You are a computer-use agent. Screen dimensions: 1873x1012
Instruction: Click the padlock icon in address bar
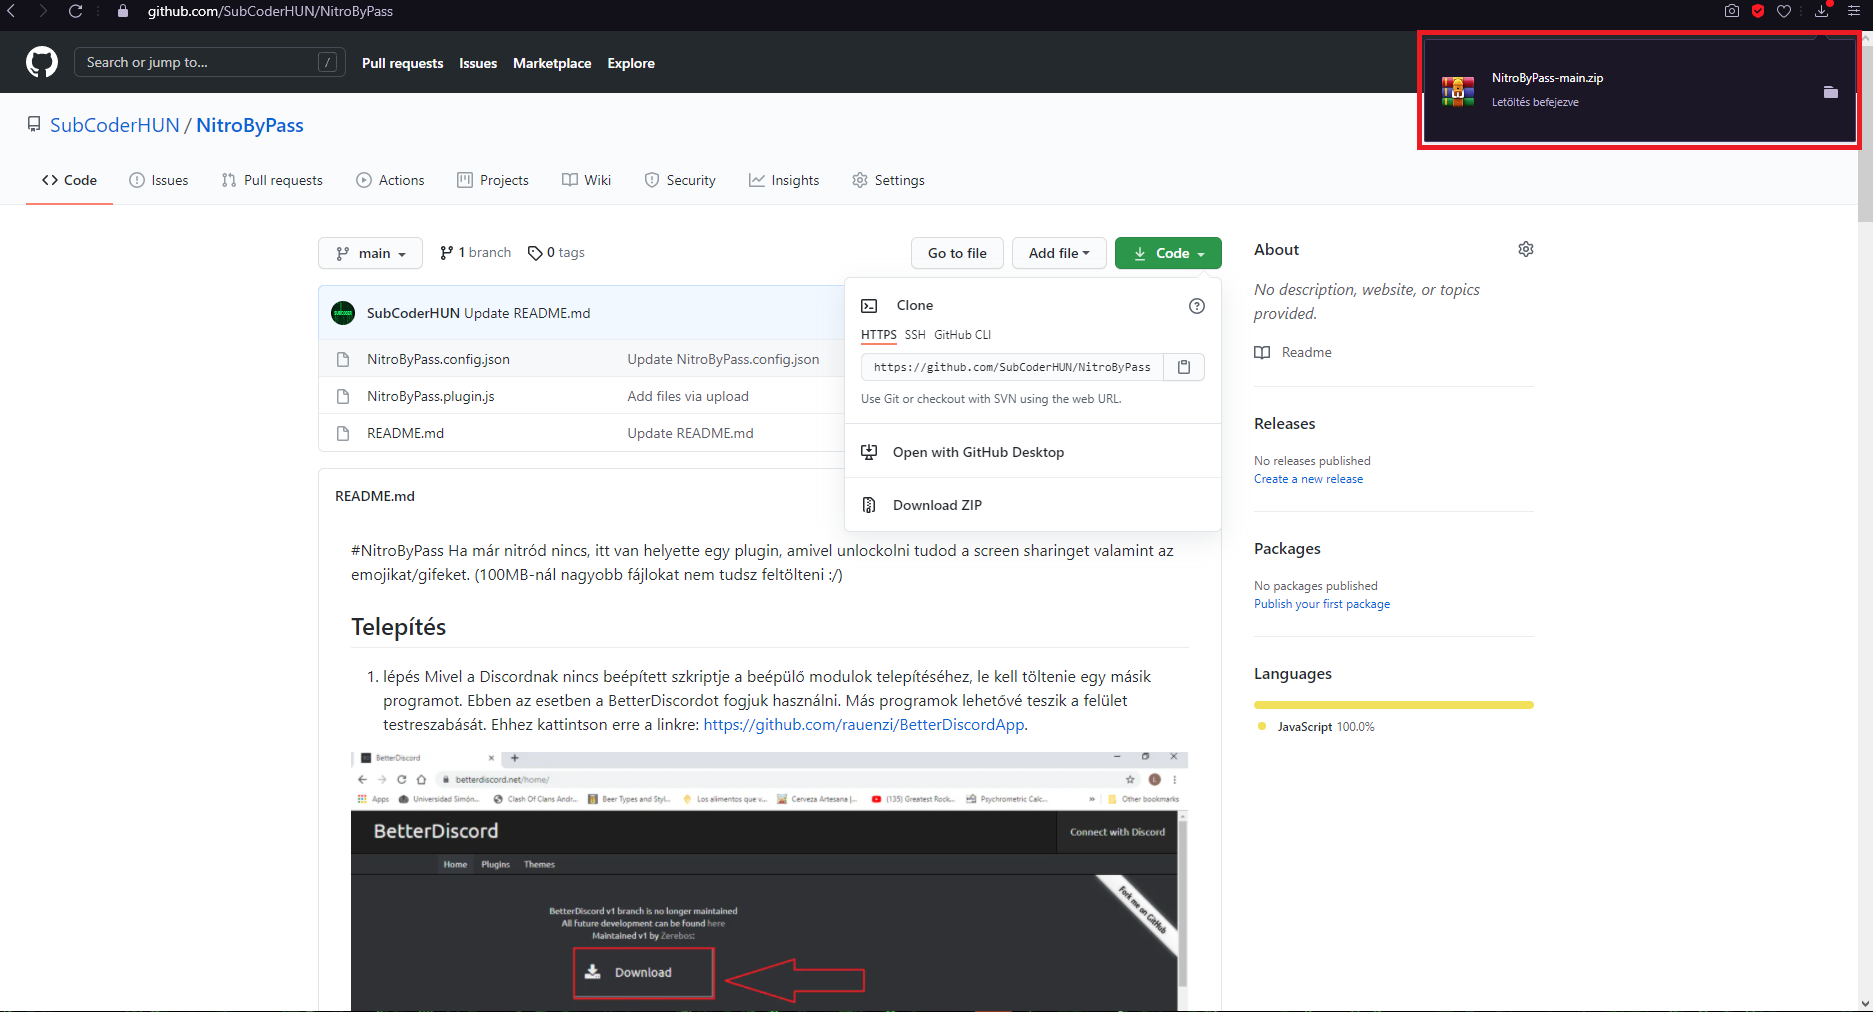click(123, 11)
